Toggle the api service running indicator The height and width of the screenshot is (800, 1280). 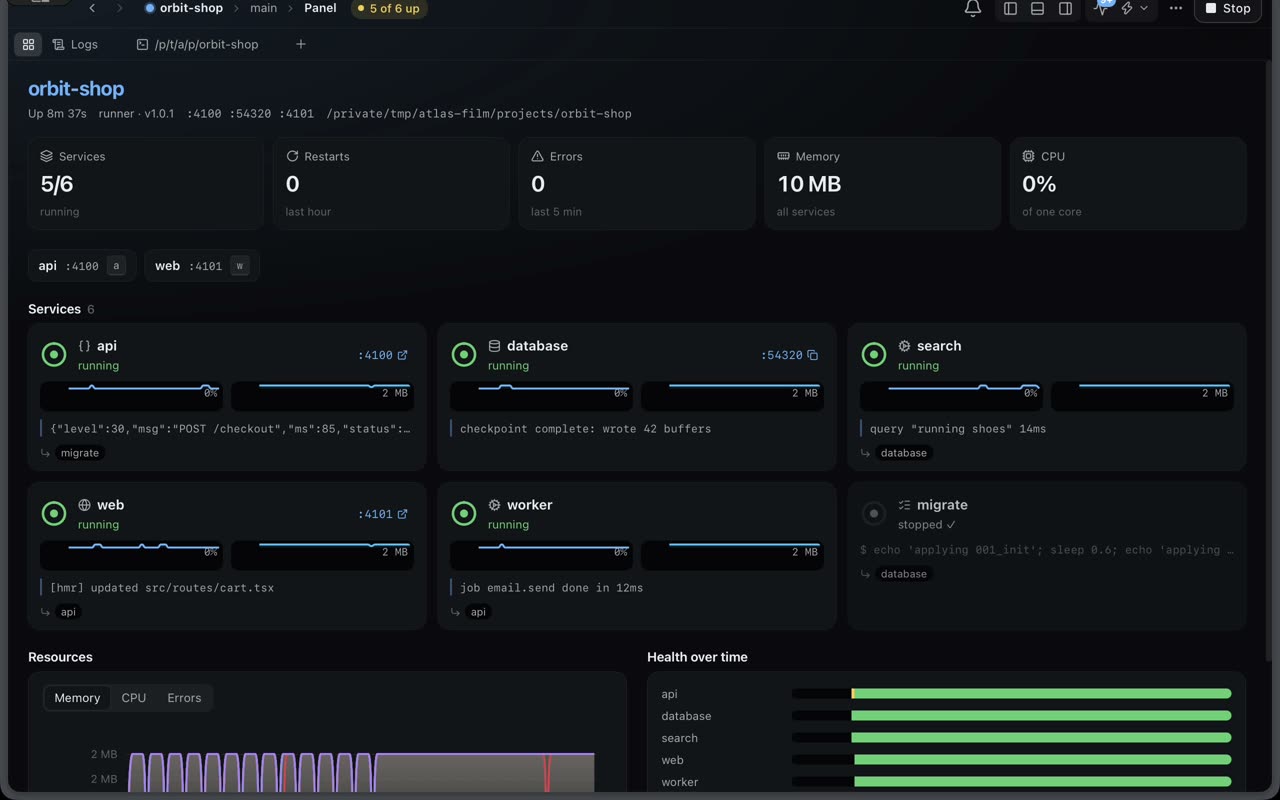(x=54, y=355)
